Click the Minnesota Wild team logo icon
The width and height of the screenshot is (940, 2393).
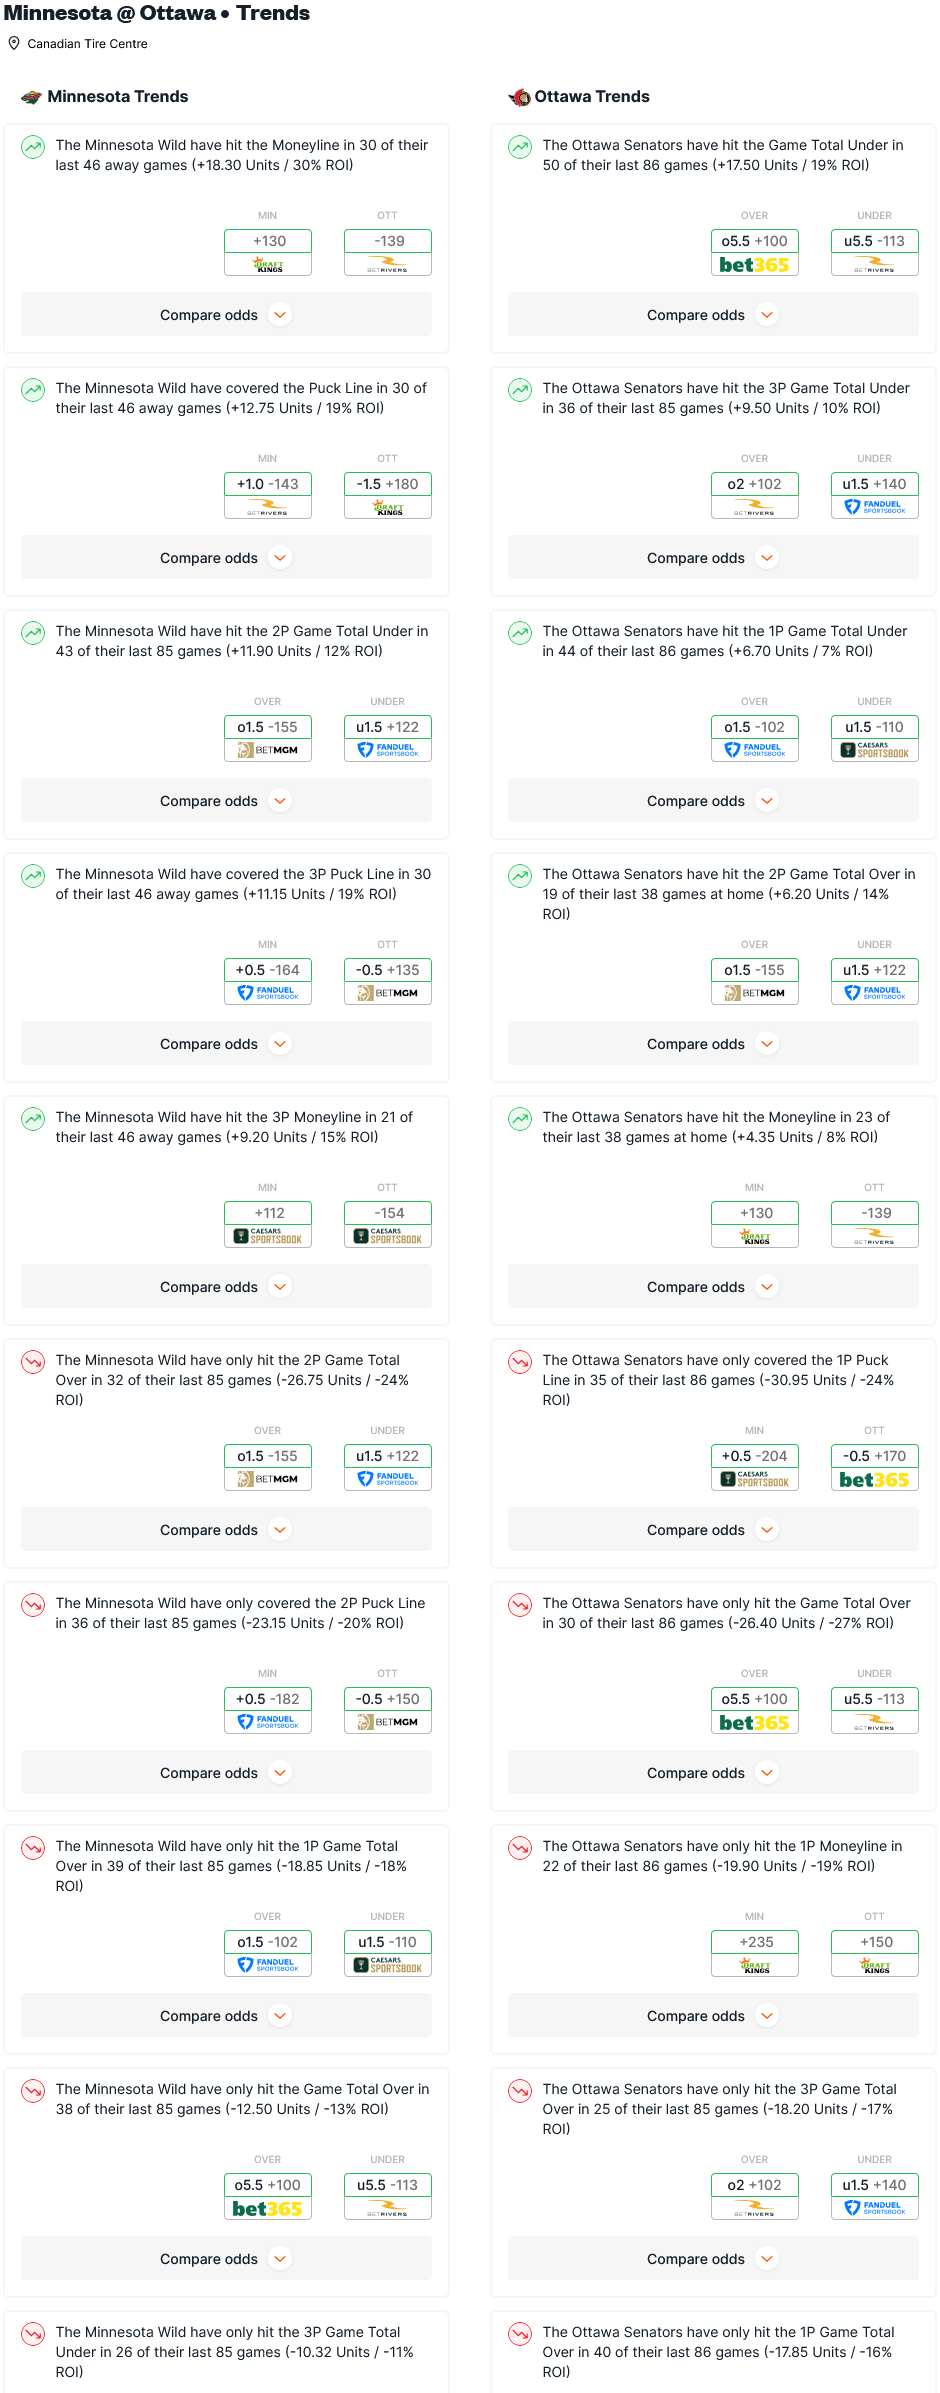tap(31, 97)
